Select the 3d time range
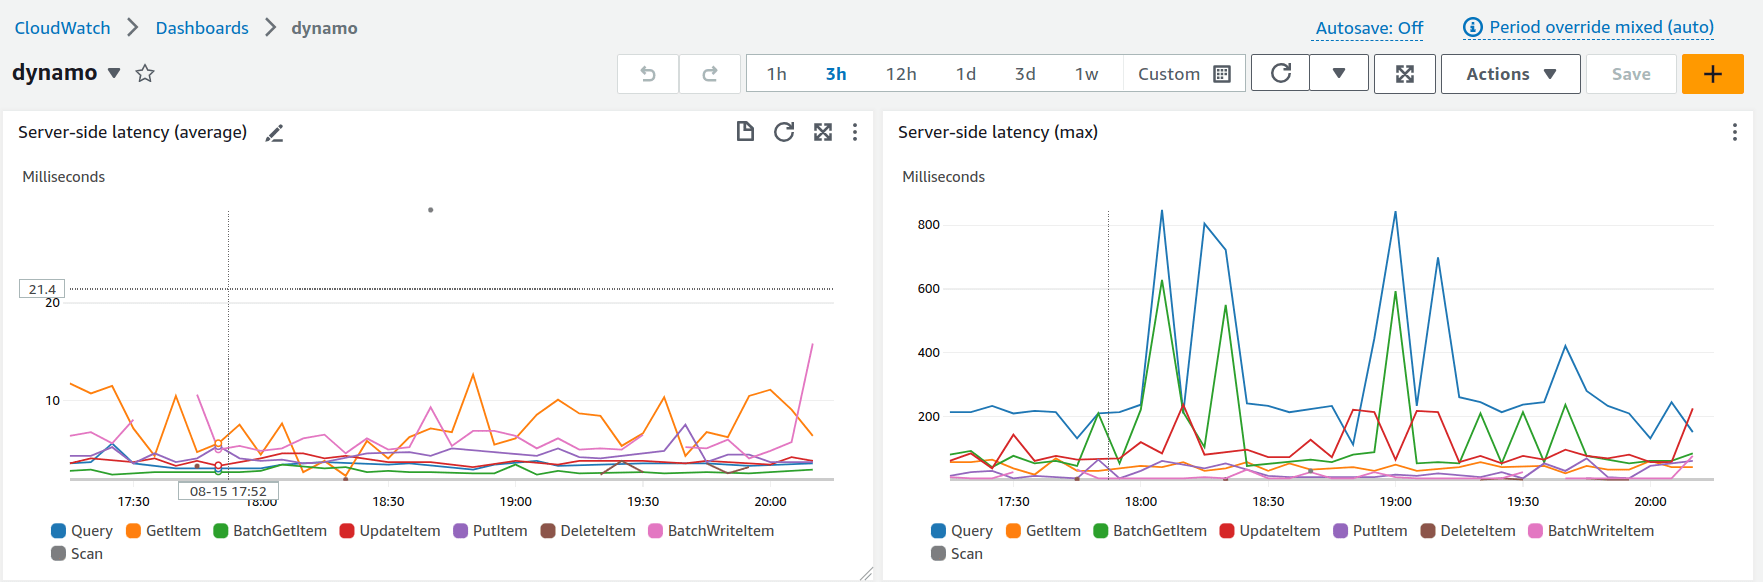 click(x=1025, y=74)
